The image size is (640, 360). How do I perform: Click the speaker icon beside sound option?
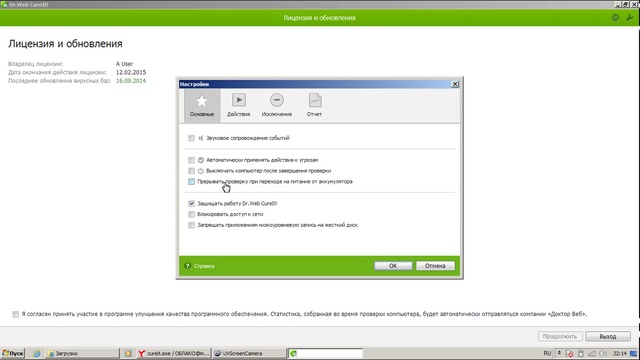click(x=200, y=138)
